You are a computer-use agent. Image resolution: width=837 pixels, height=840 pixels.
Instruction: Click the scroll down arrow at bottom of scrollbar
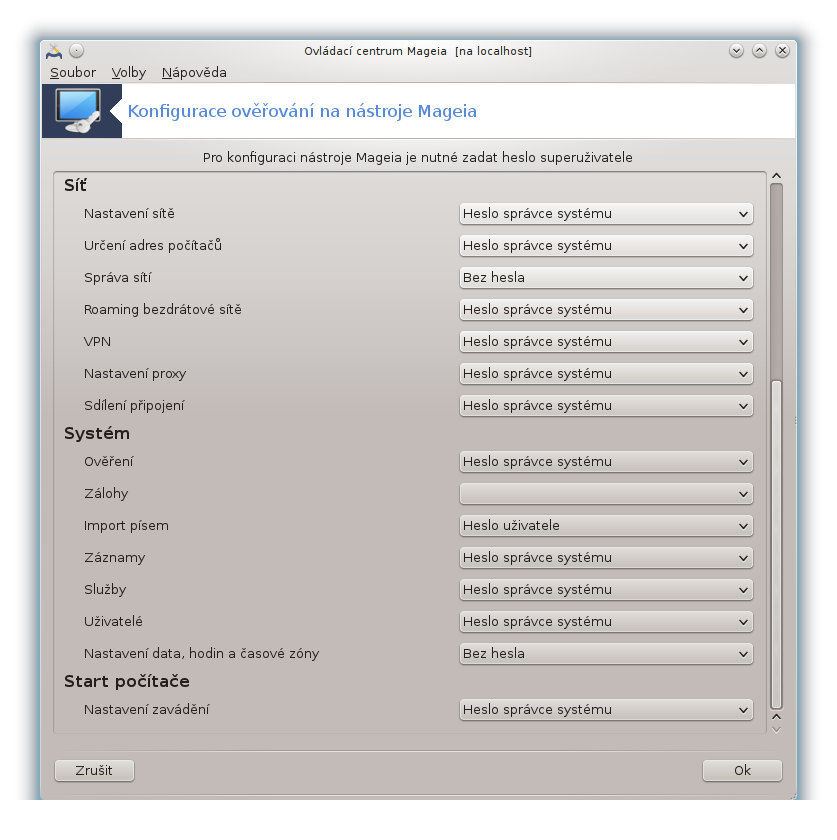pos(776,730)
